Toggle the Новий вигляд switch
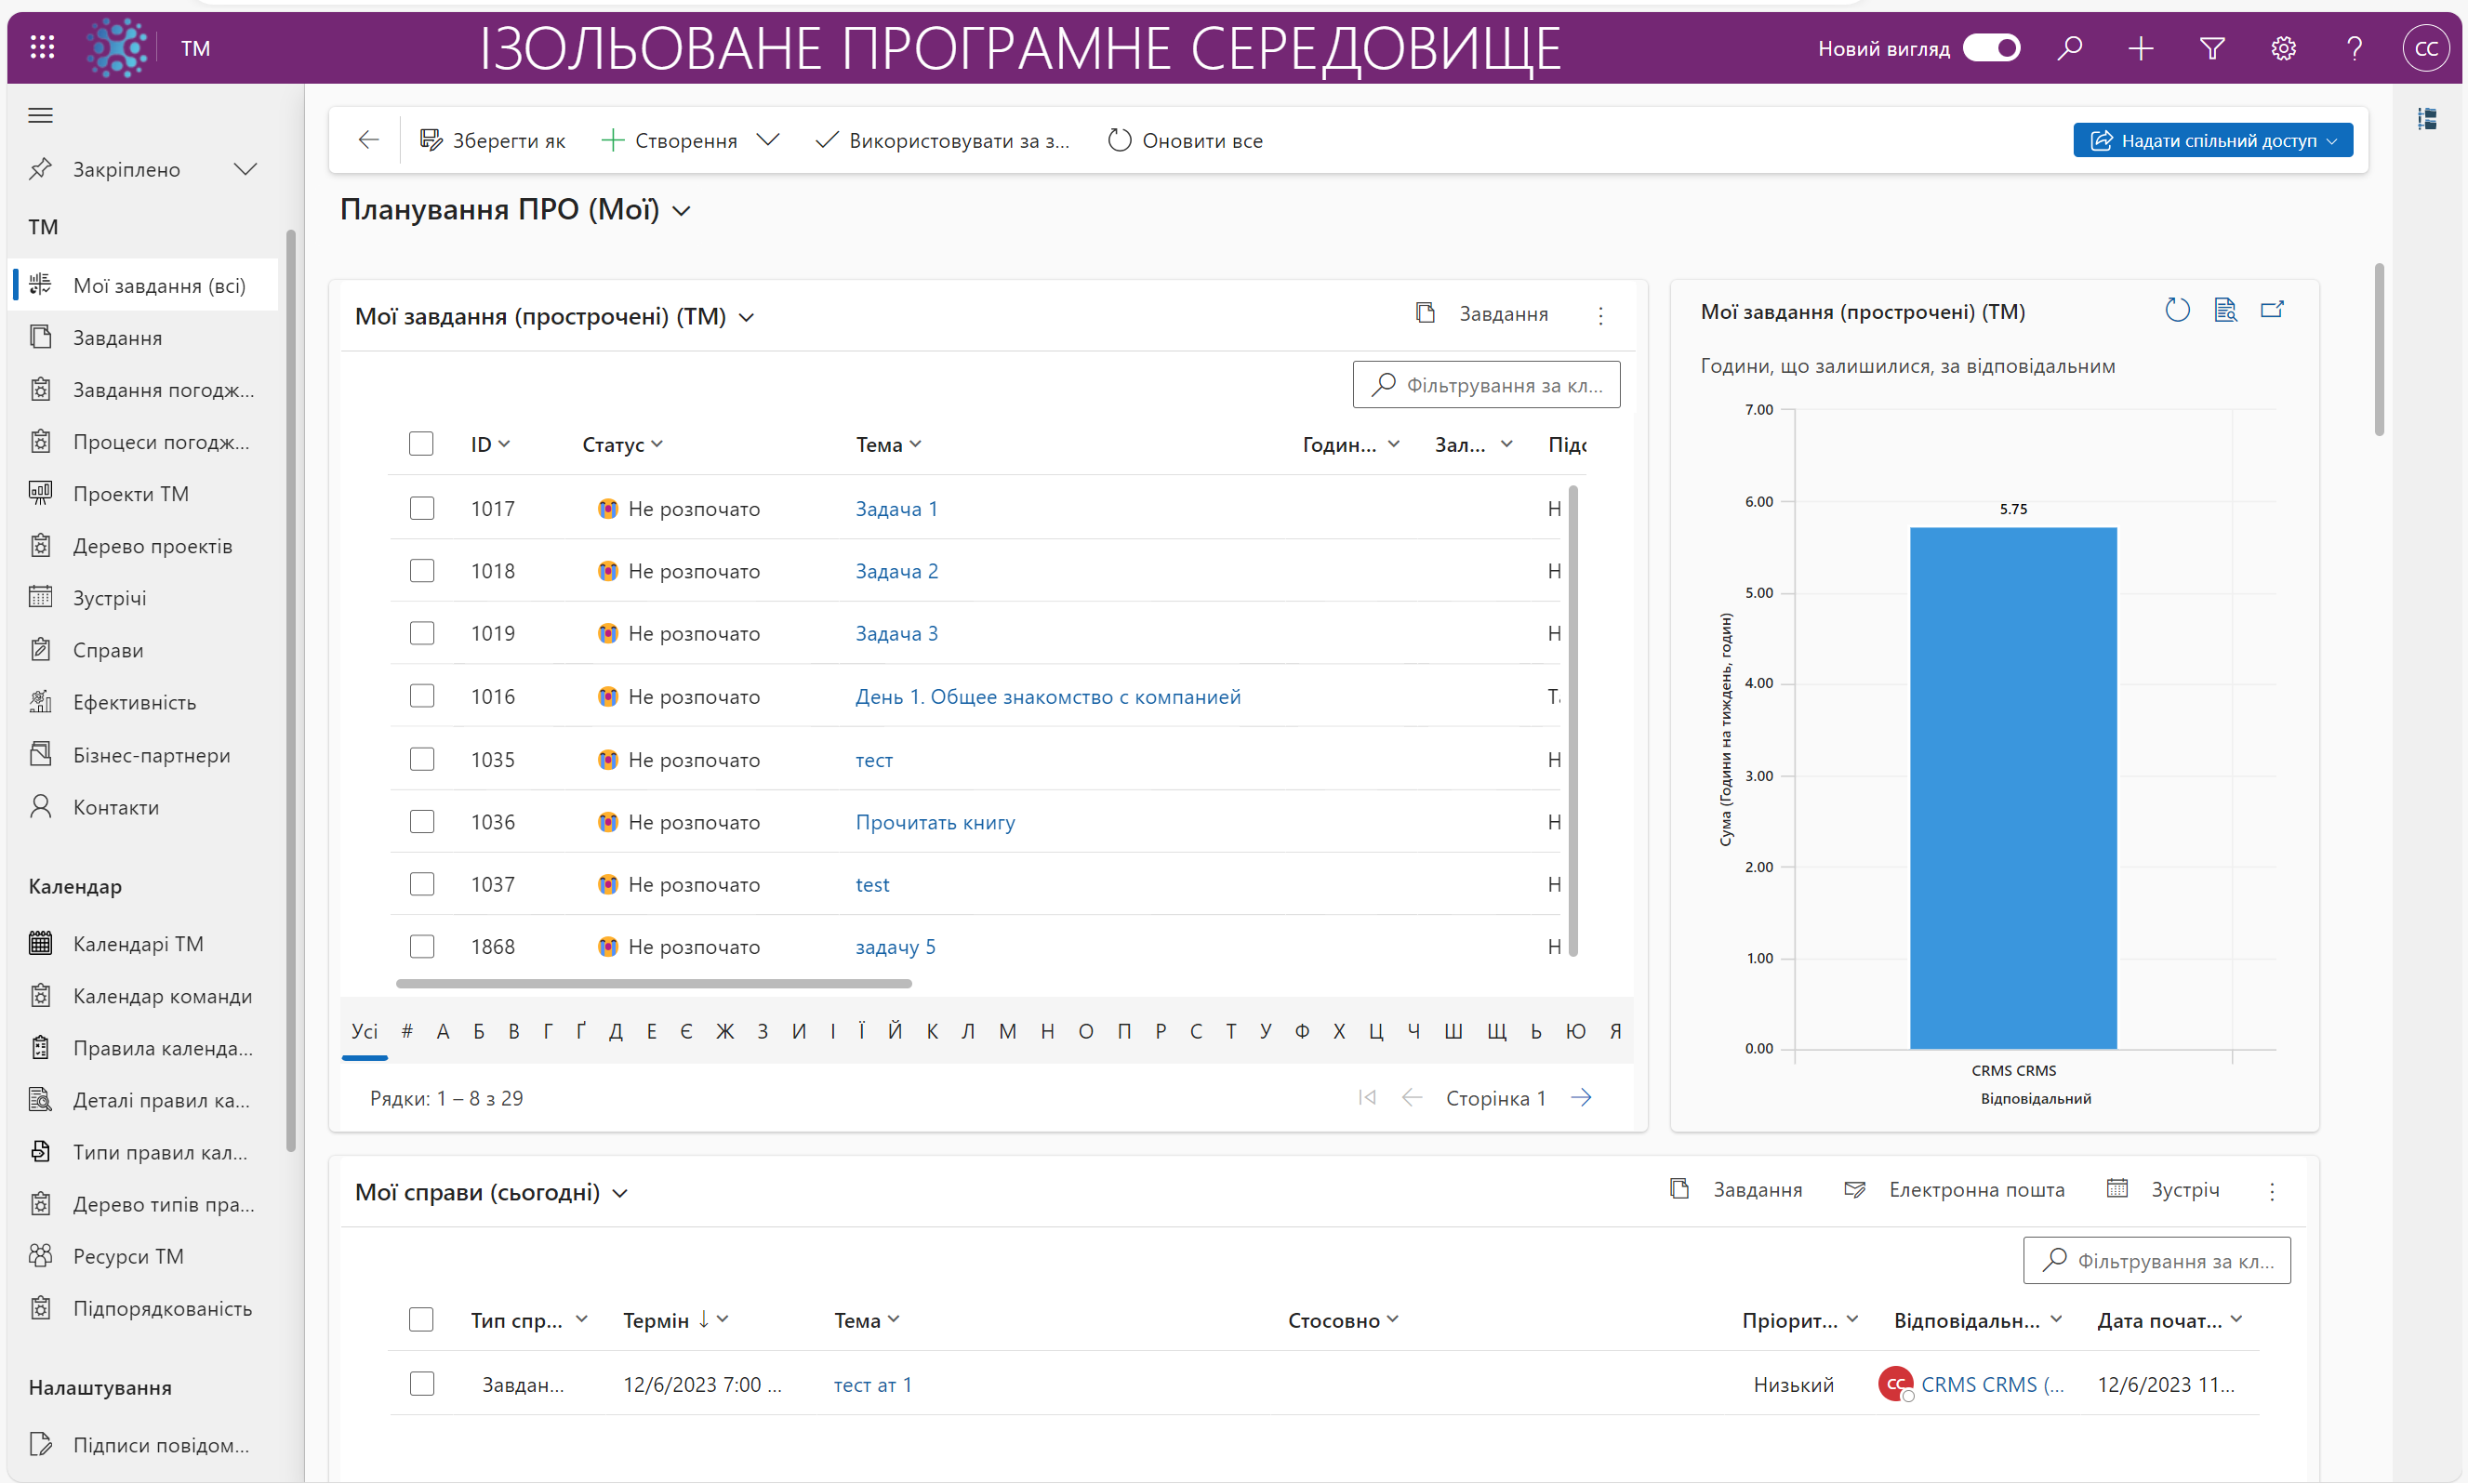Image resolution: width=2468 pixels, height=1484 pixels. 1991,48
